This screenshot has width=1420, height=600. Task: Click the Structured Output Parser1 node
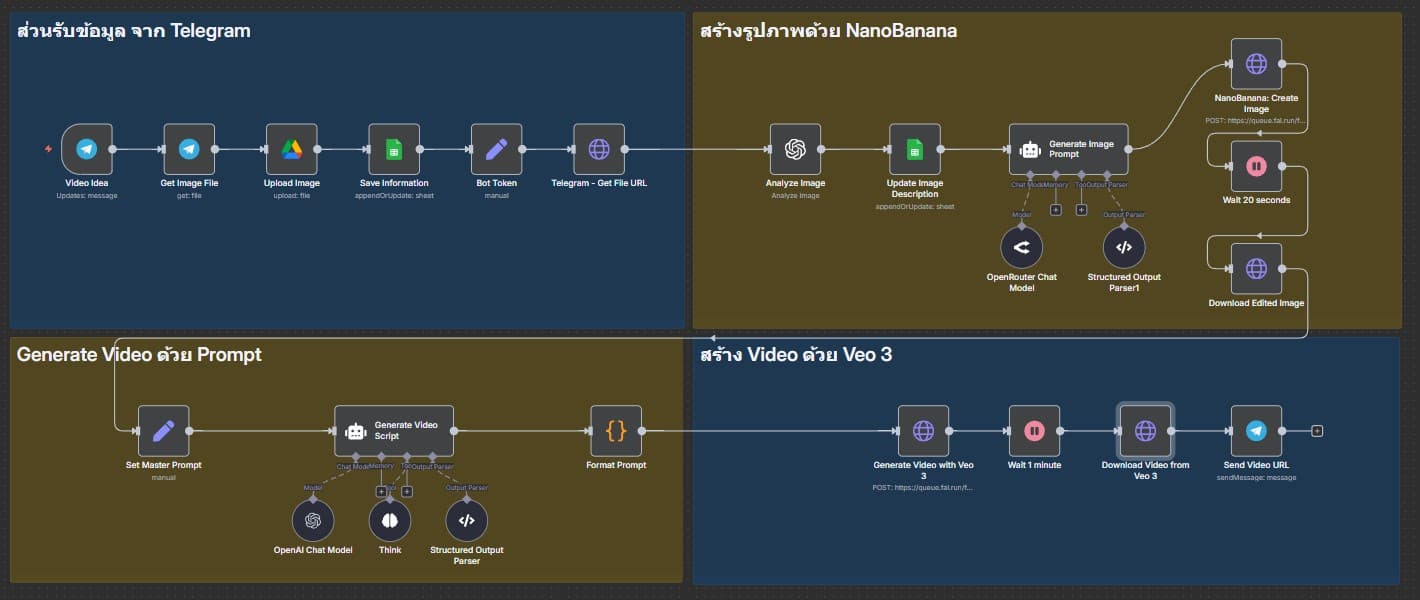[1124, 247]
